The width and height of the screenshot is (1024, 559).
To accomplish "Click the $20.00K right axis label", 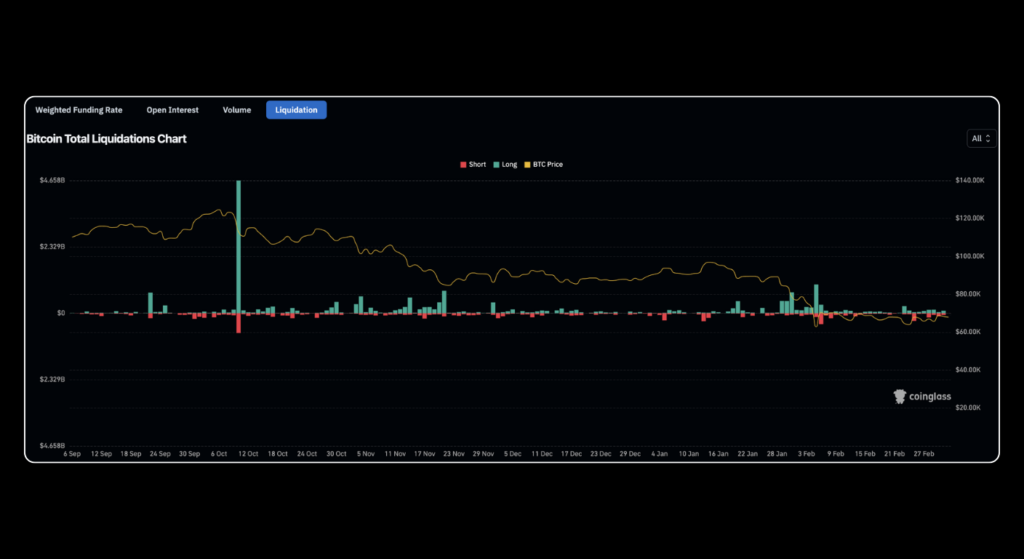I will tap(969, 407).
